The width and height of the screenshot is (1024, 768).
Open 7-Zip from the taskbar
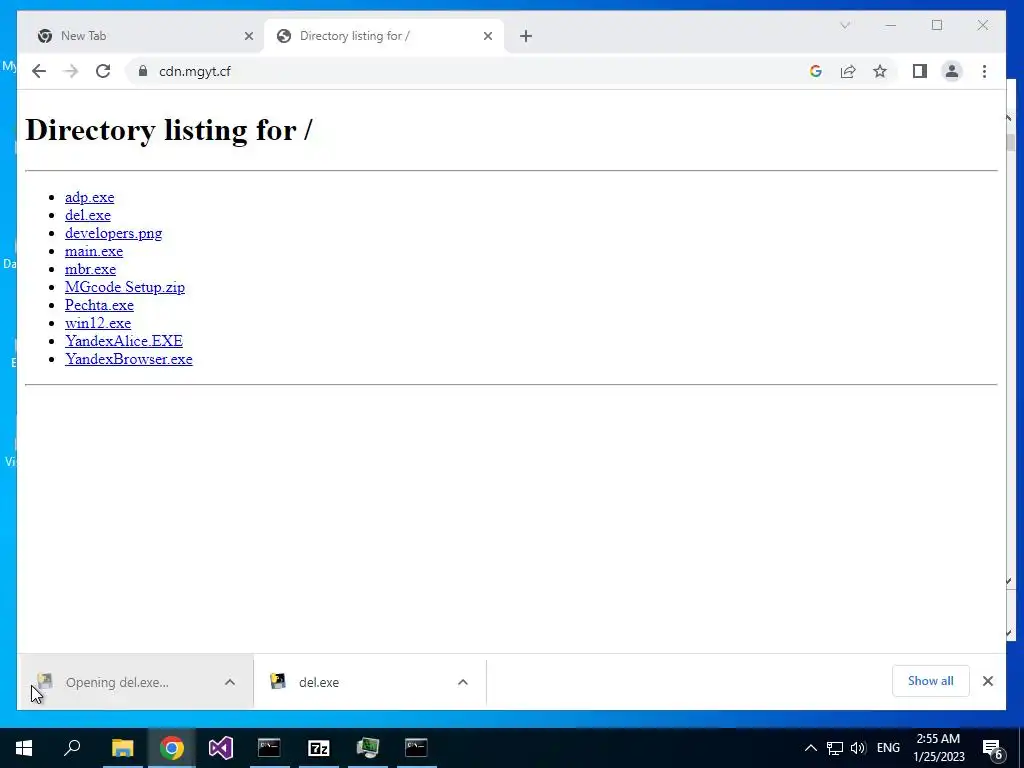click(x=319, y=748)
